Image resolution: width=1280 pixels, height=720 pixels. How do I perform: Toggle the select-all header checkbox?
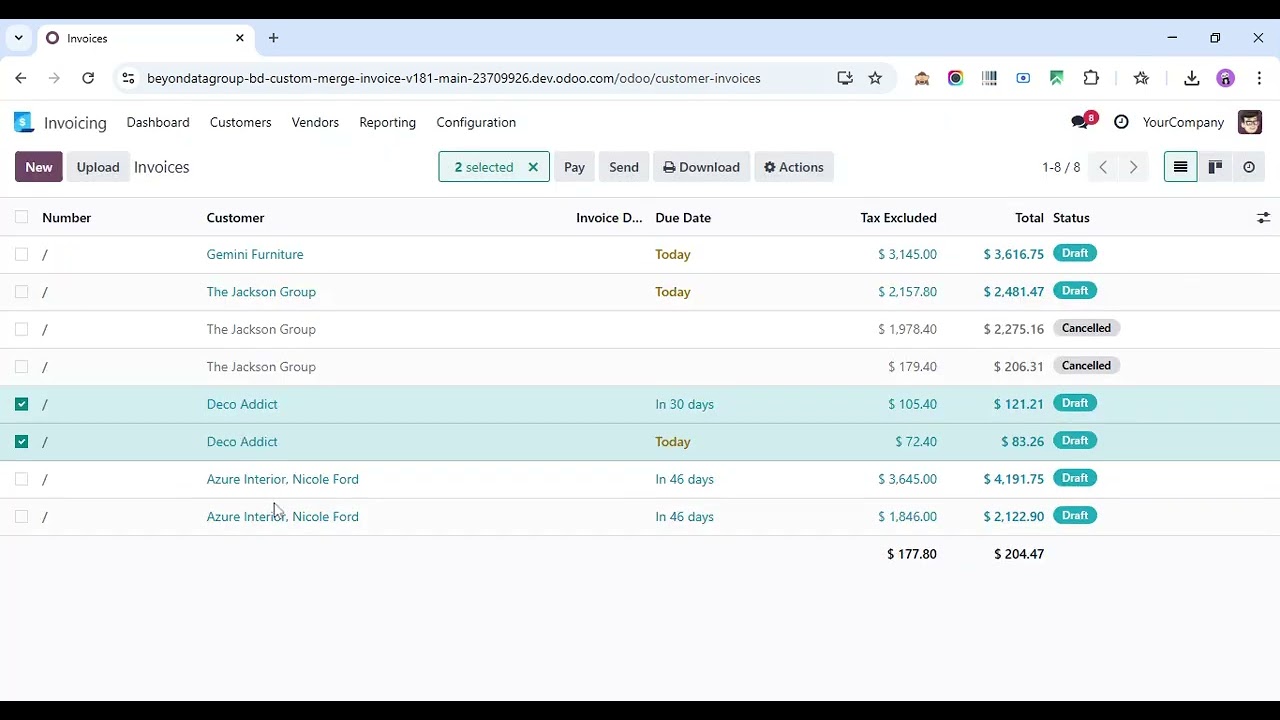(x=21, y=218)
